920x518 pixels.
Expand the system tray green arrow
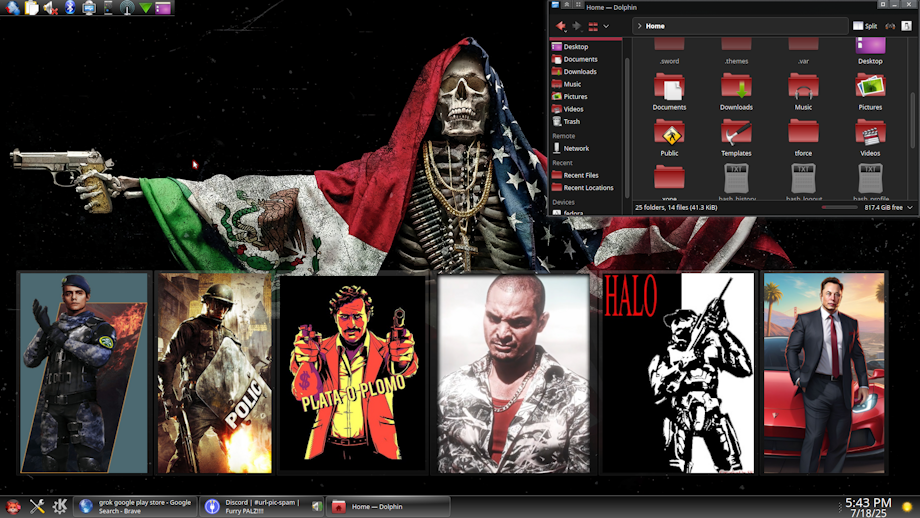[x=146, y=8]
